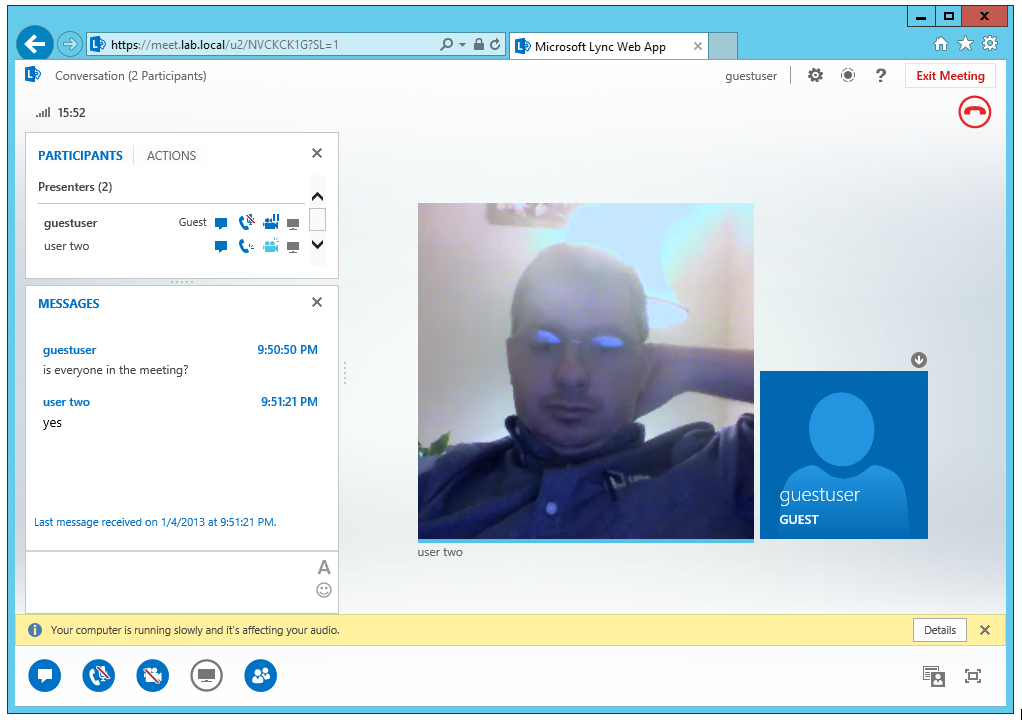
Task: Click the Exit Meeting button
Action: pos(950,76)
